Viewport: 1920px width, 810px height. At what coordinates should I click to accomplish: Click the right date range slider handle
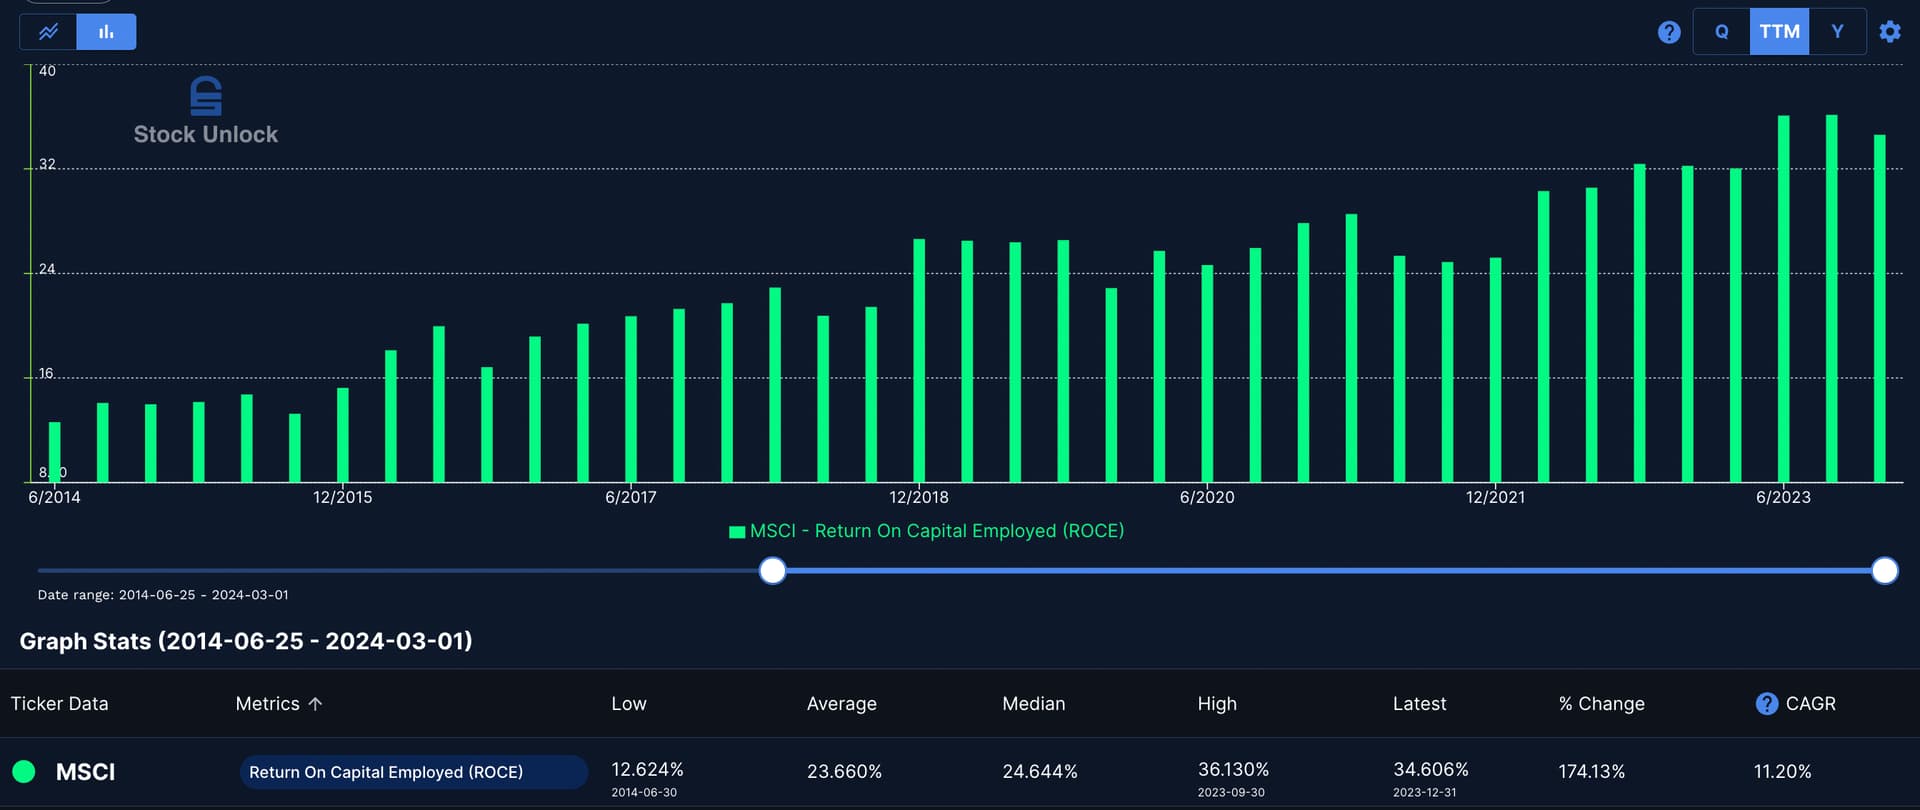click(x=1884, y=571)
